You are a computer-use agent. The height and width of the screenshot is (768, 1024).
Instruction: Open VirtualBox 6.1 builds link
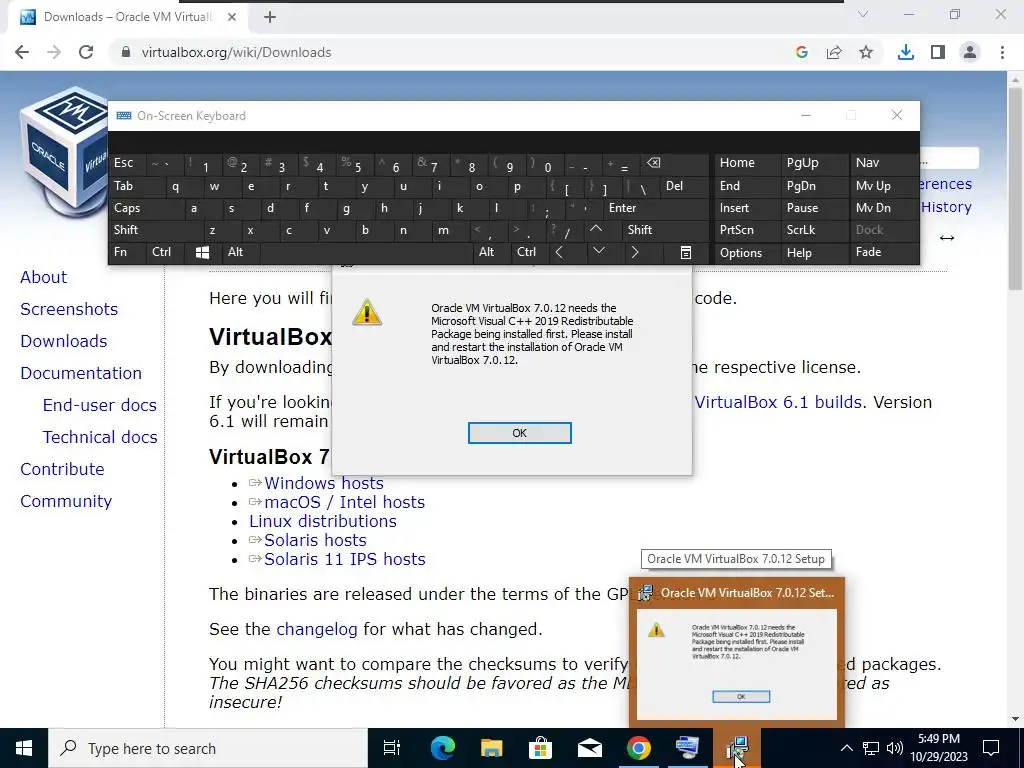[778, 402]
